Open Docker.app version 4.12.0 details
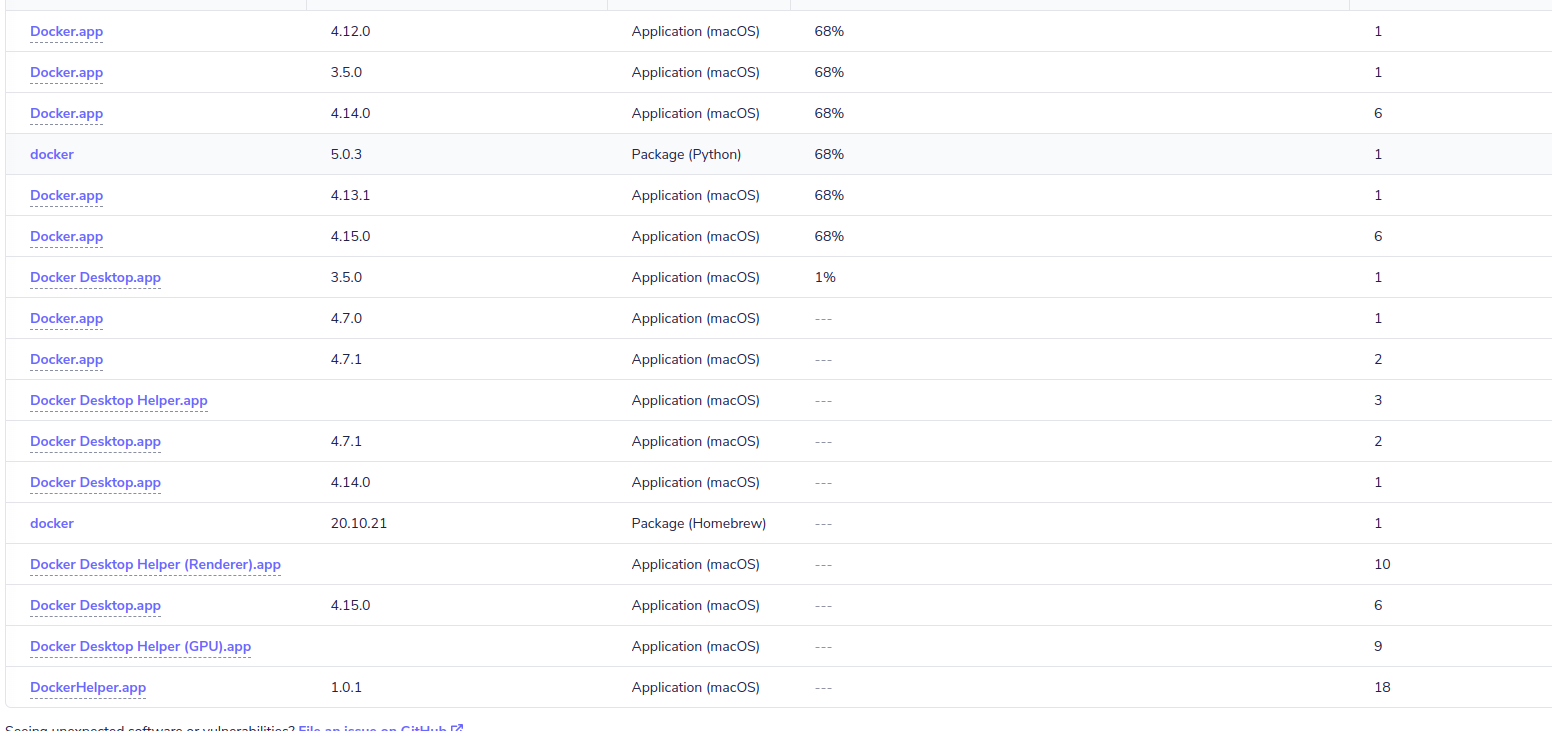Viewport: 1552px width, 731px height. pyautogui.click(x=66, y=31)
